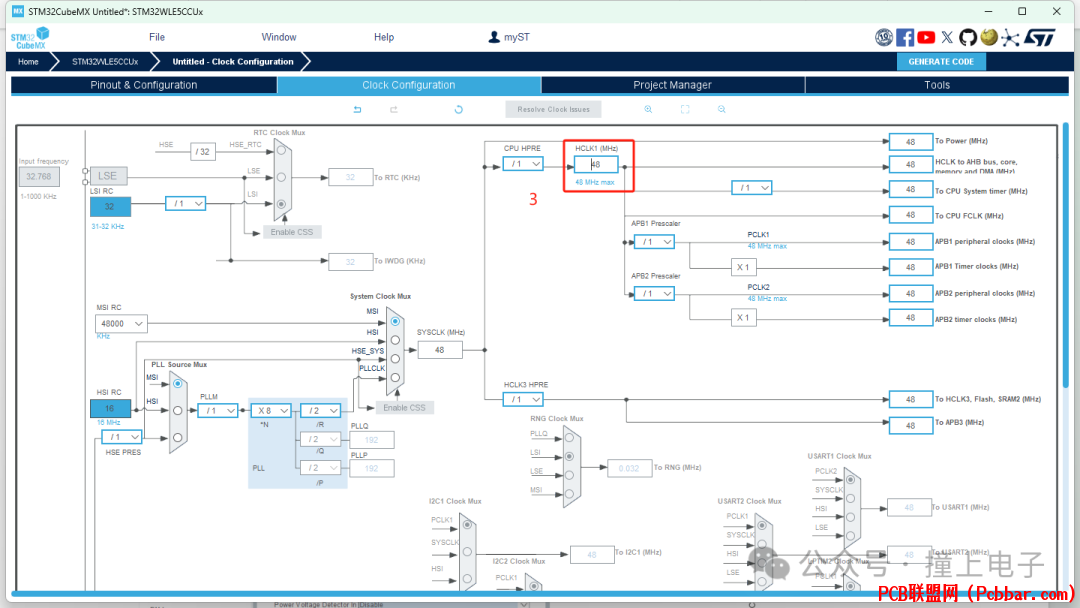Click the zoom out magnifier icon

(x=721, y=109)
